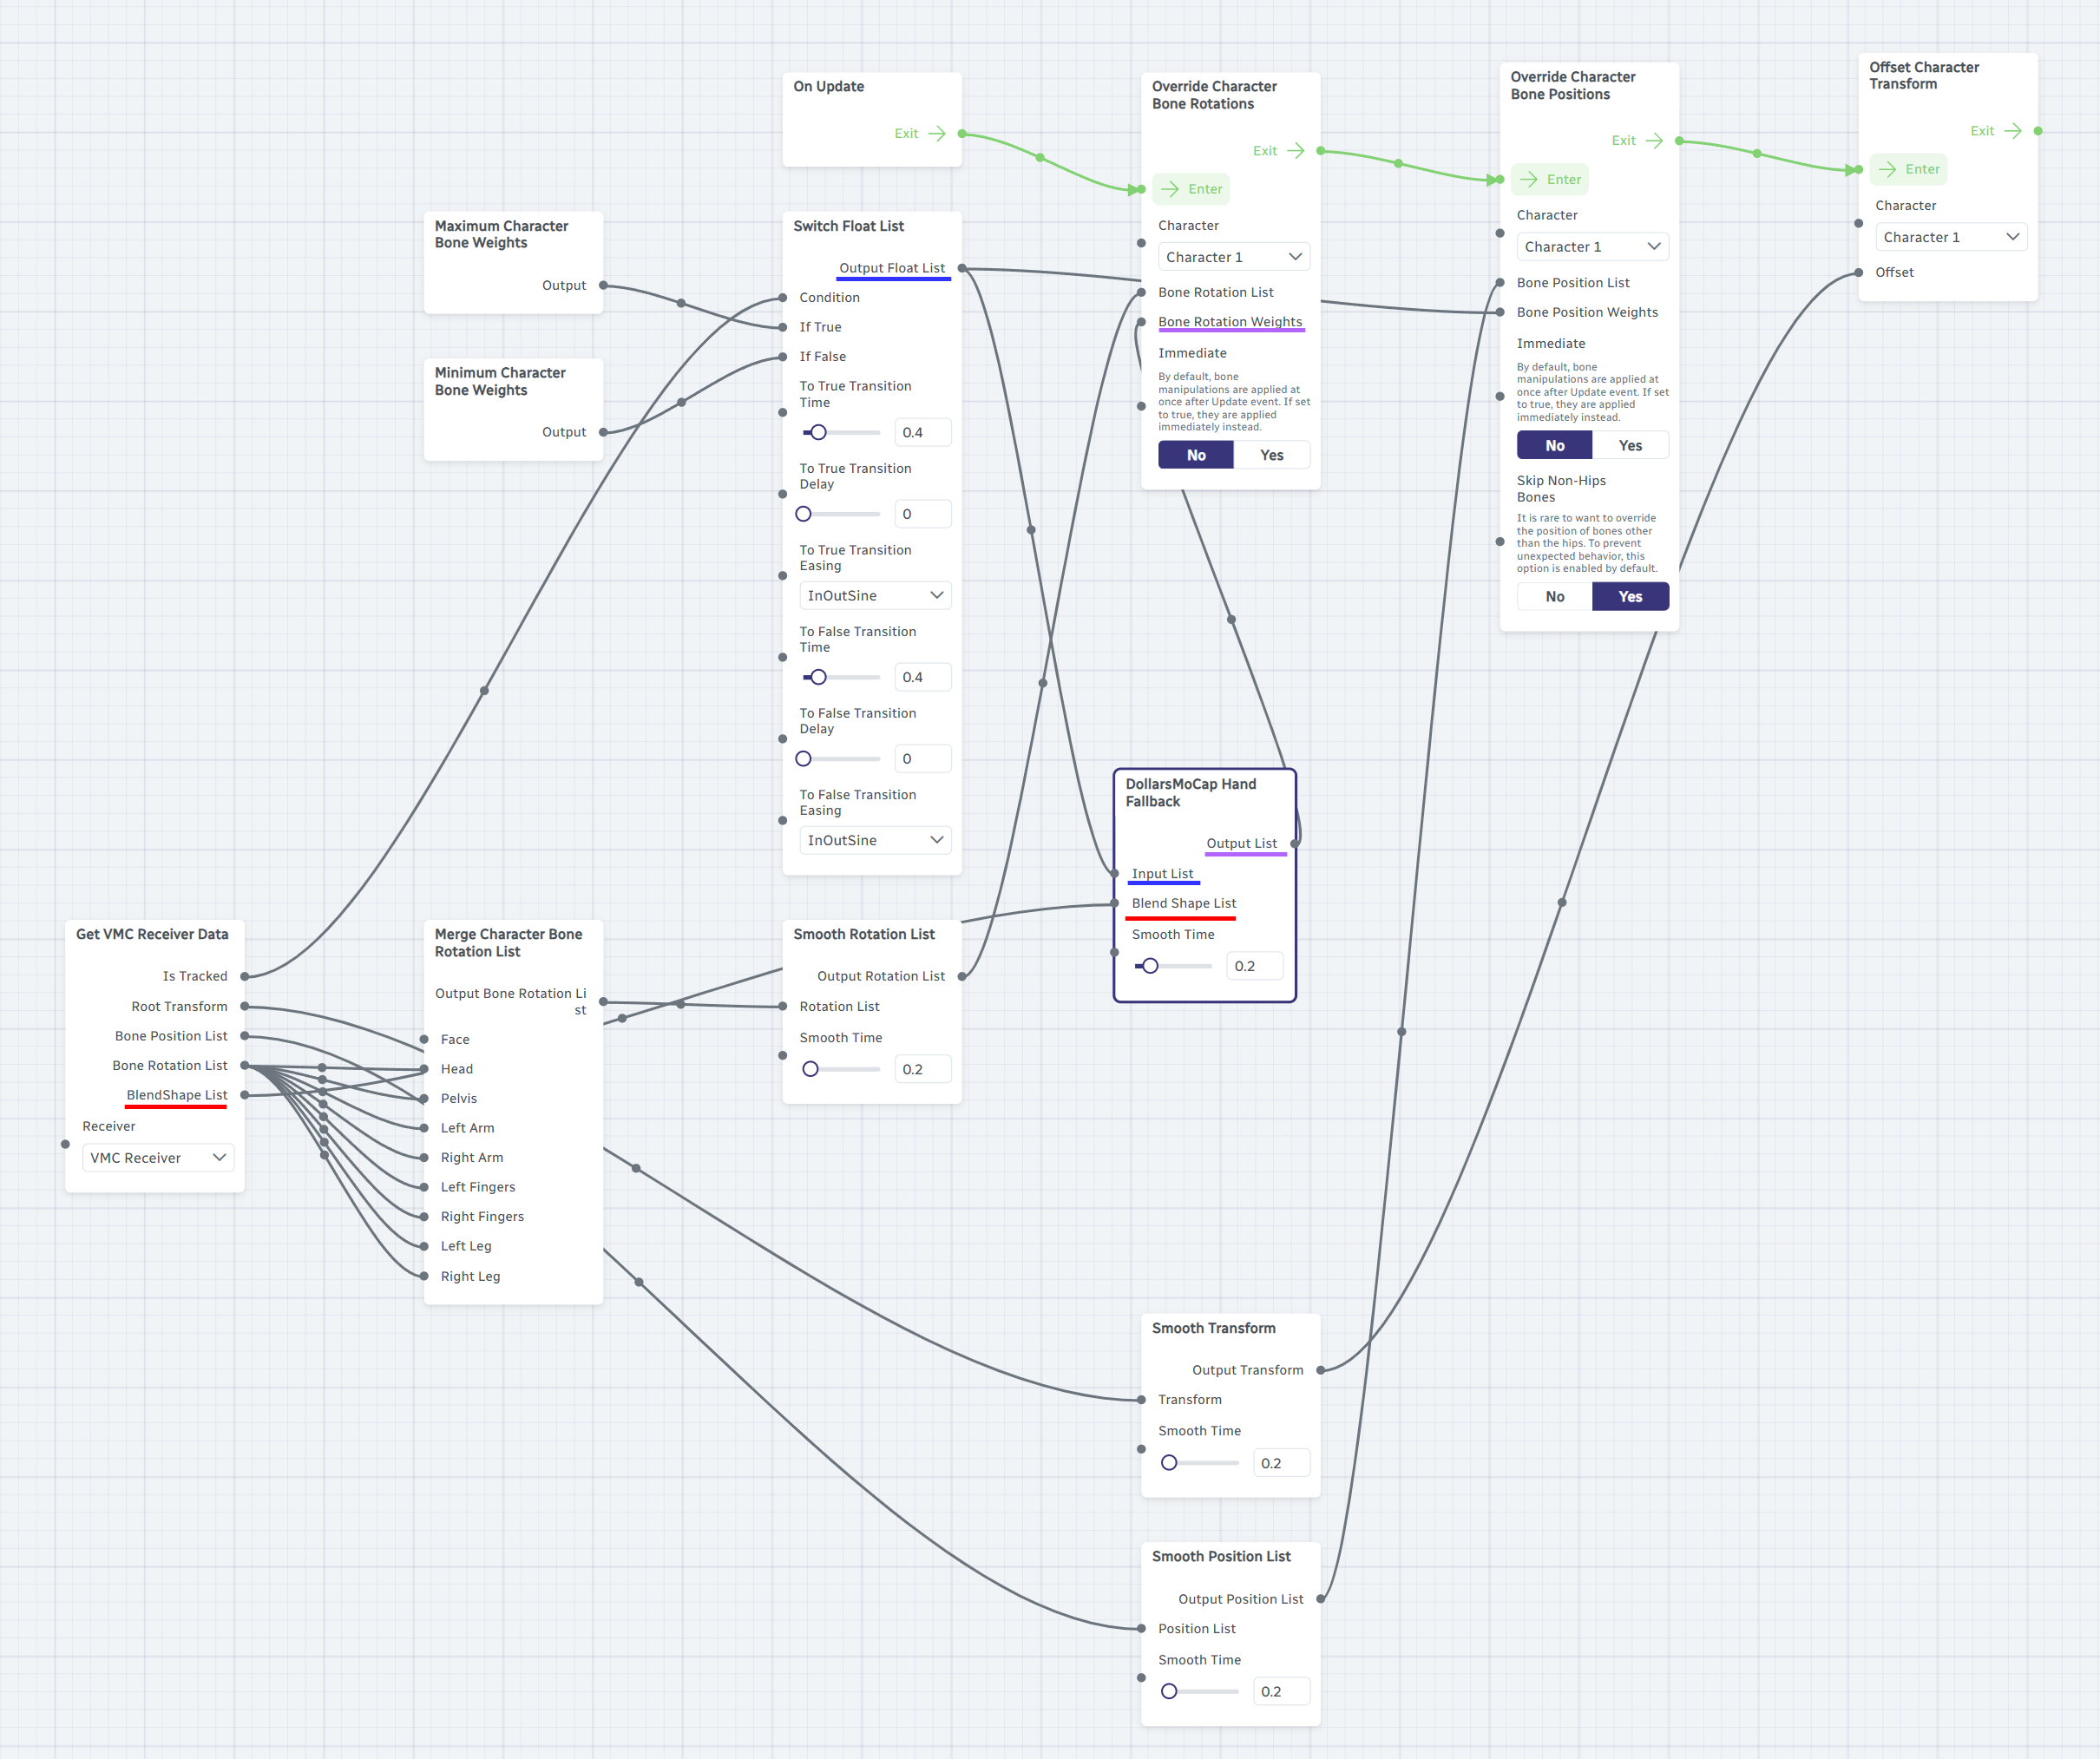Click Enter arrow on Offset Character Transform node
Screen dimensions: 2100x1759
[1887, 169]
